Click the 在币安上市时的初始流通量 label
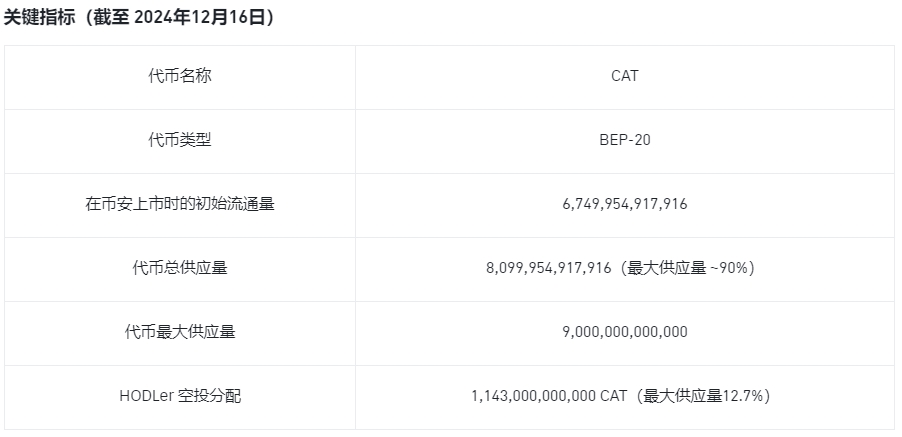 [180, 204]
